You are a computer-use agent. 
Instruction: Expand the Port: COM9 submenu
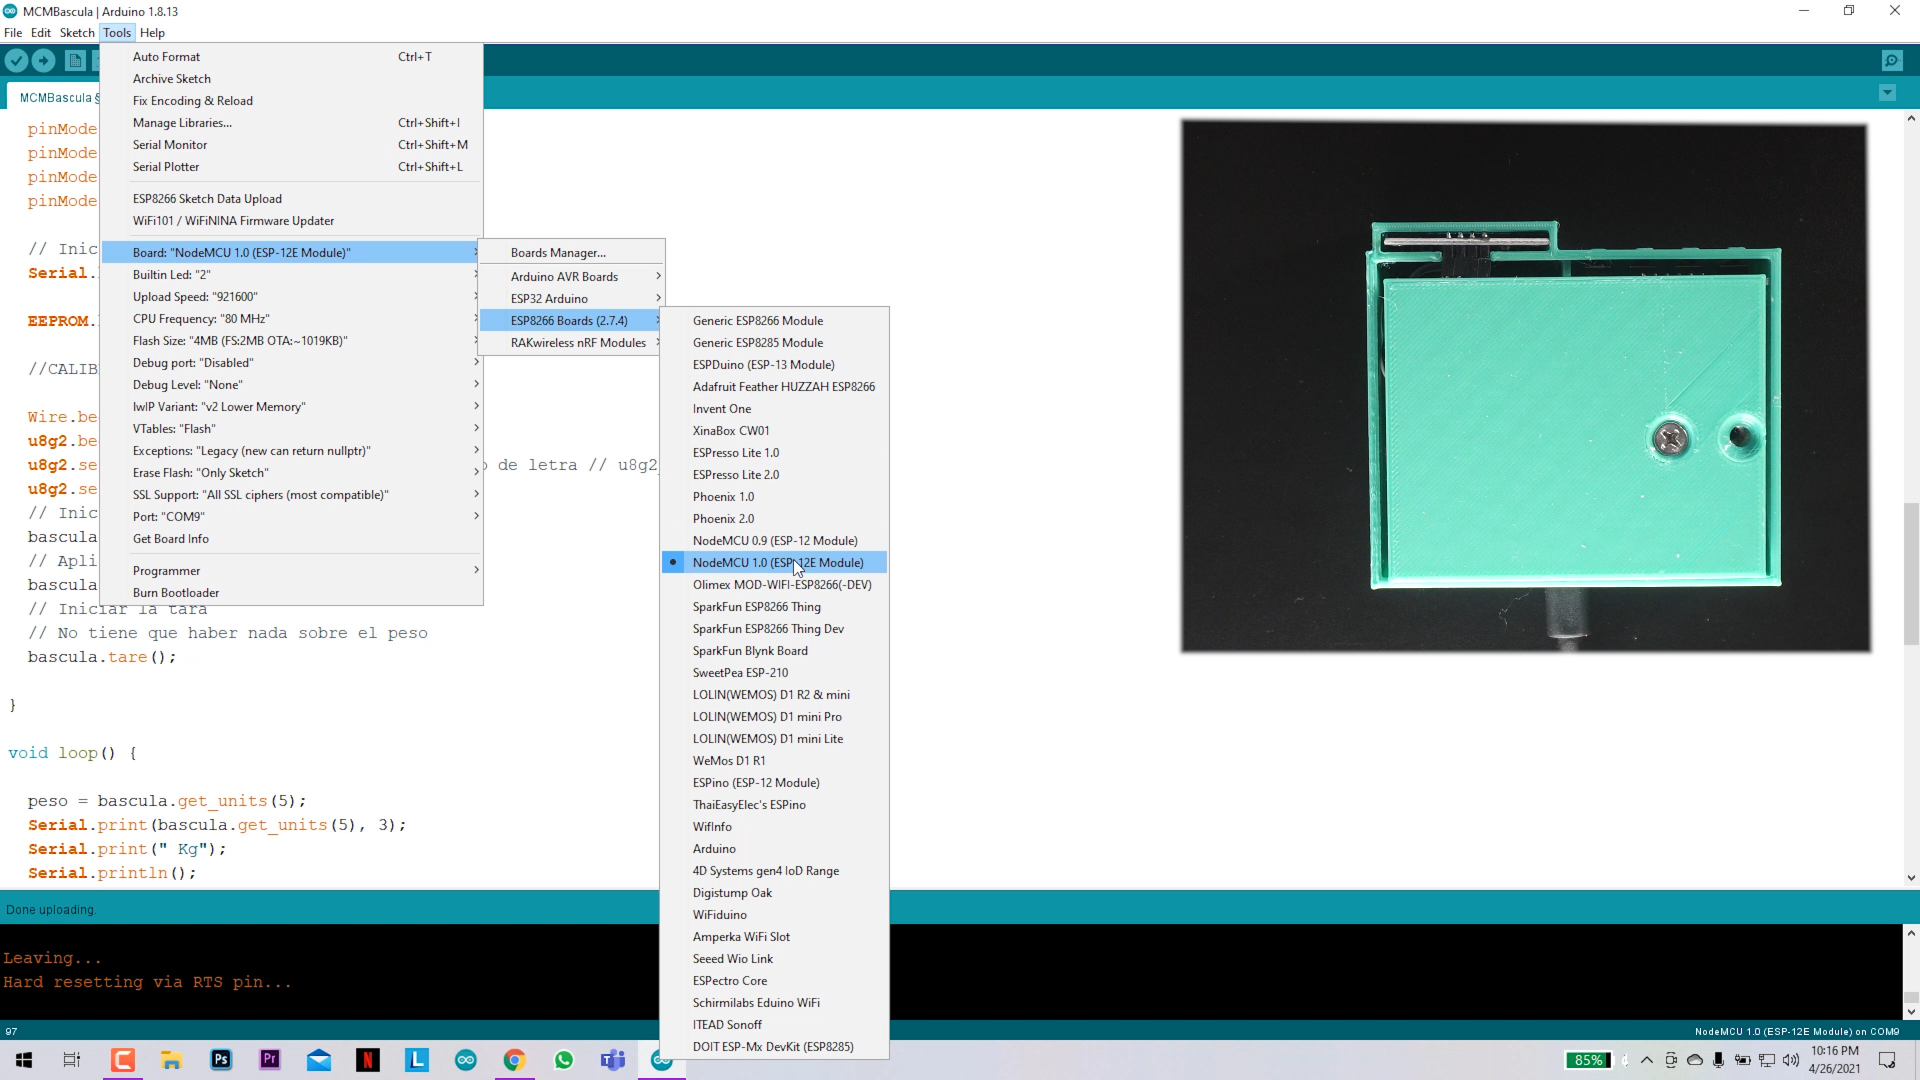[168, 516]
